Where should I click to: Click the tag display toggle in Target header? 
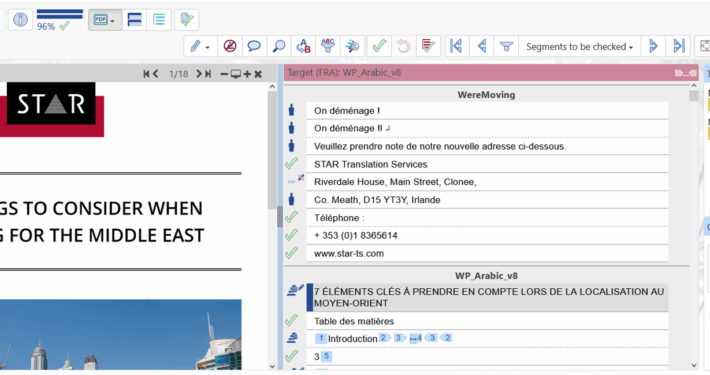[x=686, y=73]
